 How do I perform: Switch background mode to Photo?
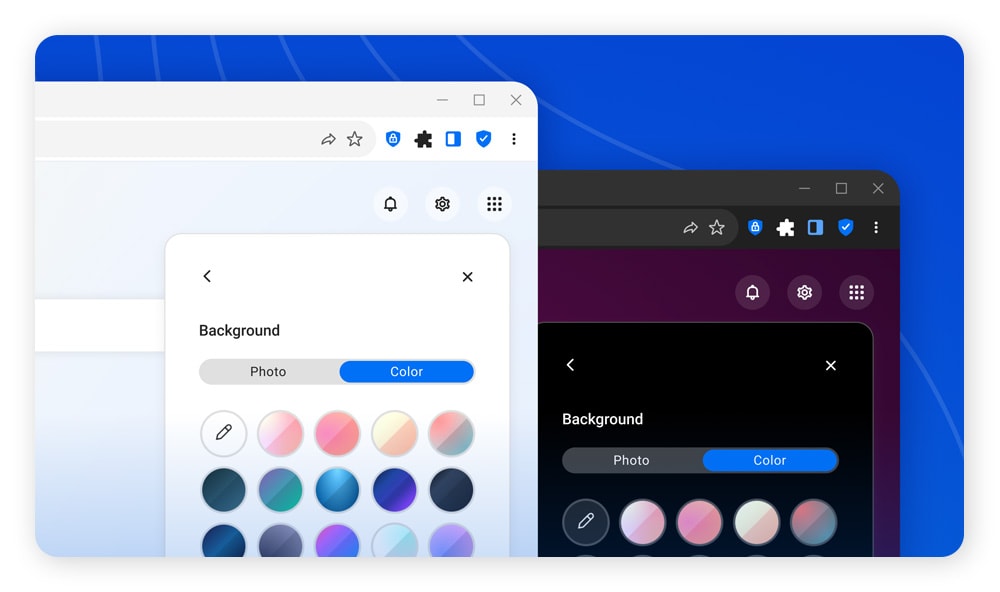pyautogui.click(x=268, y=371)
